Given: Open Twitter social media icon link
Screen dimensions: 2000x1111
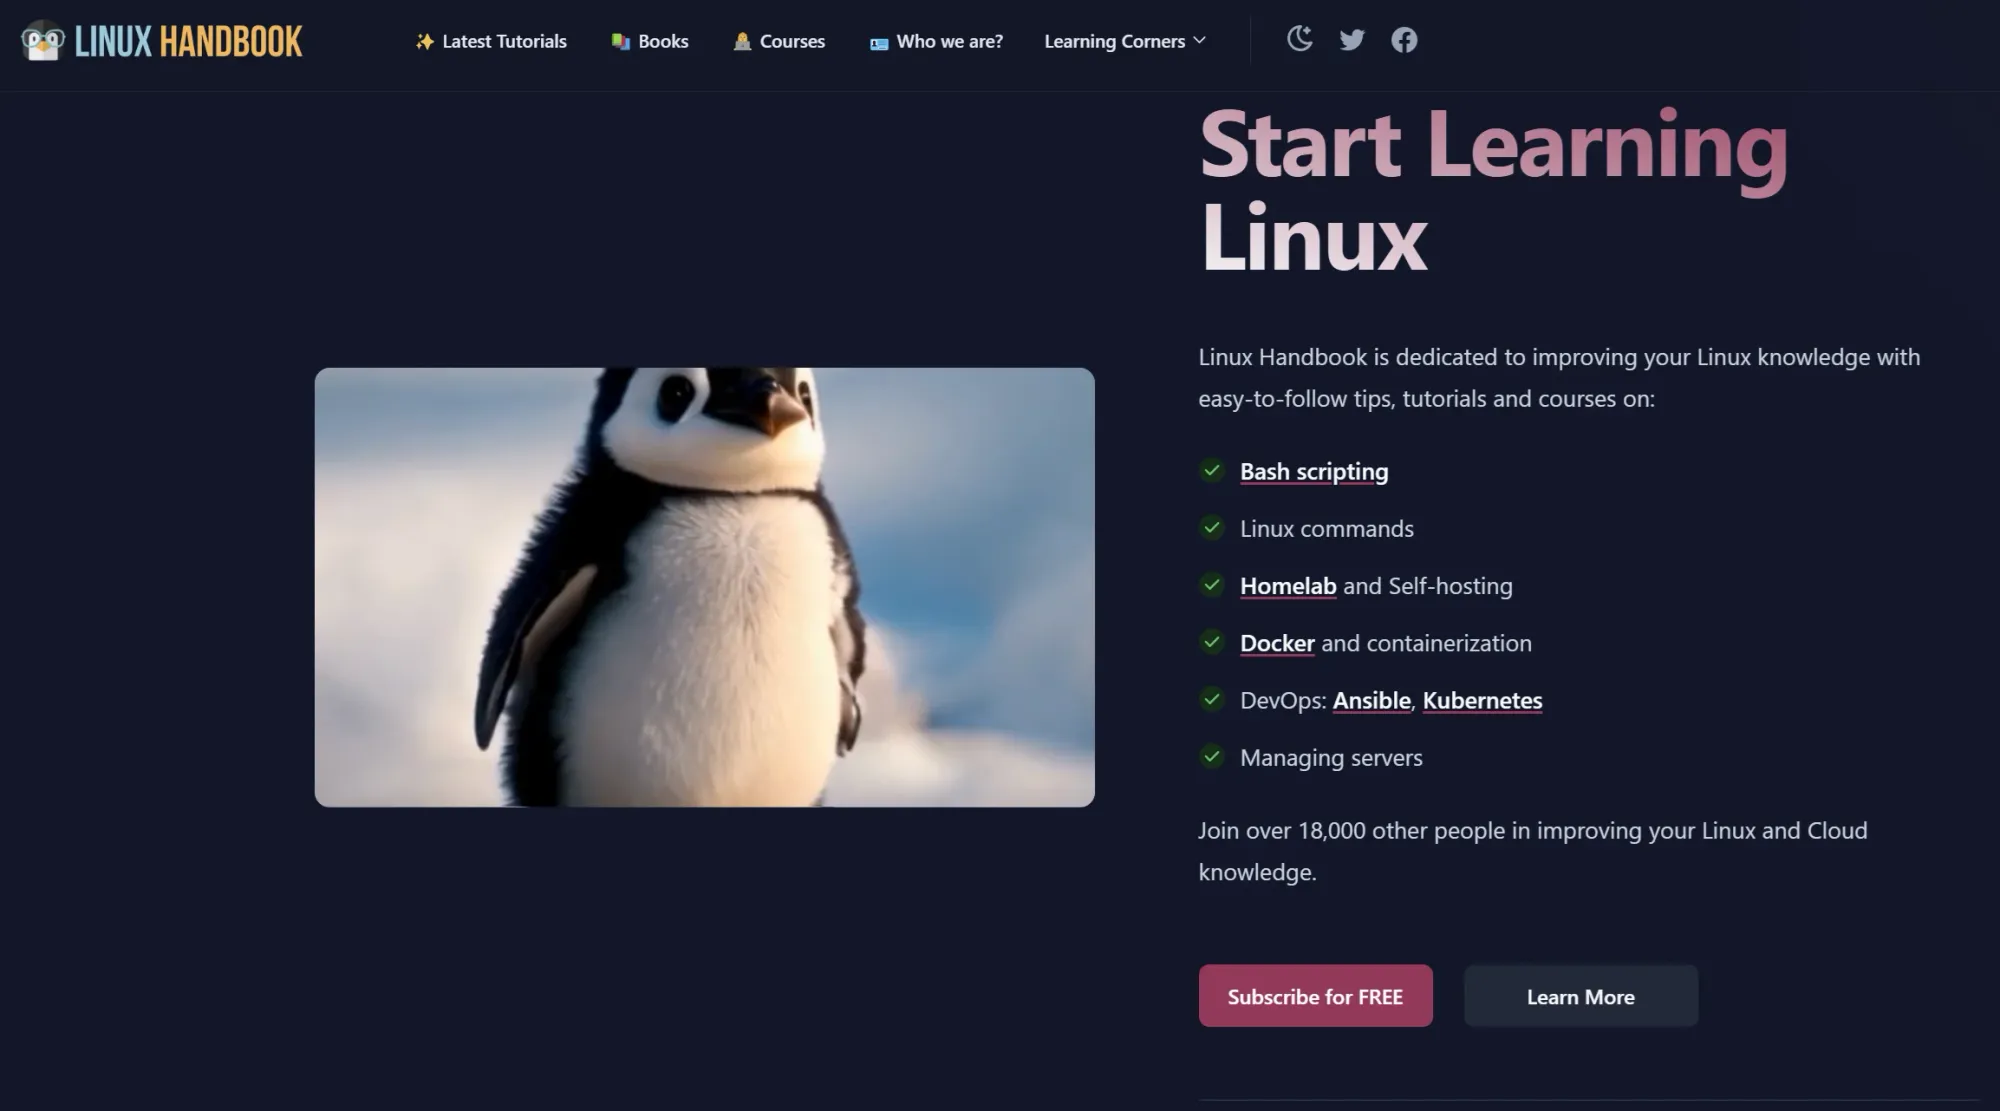Looking at the screenshot, I should pos(1352,40).
